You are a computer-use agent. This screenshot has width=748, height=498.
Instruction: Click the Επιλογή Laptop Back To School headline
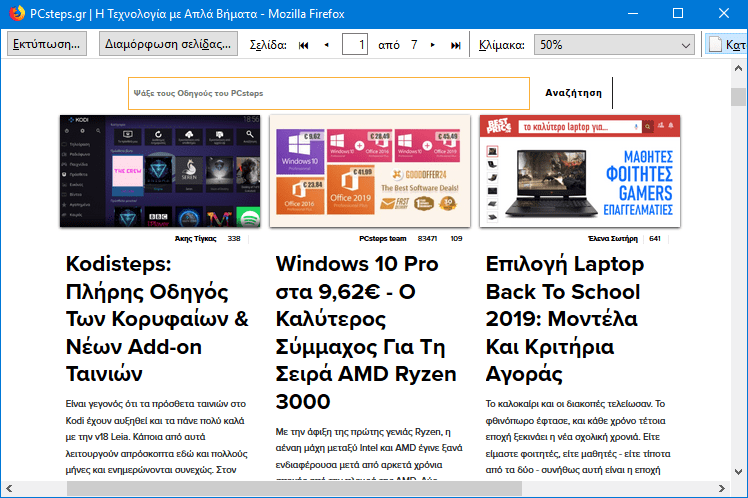click(565, 319)
